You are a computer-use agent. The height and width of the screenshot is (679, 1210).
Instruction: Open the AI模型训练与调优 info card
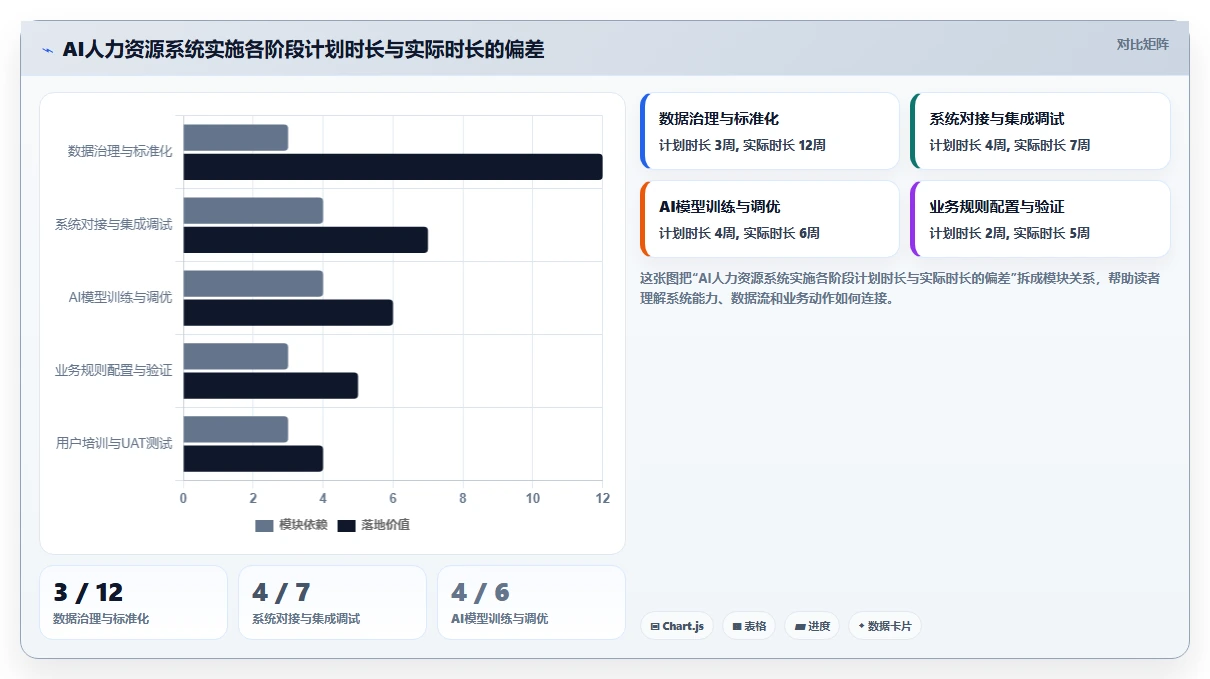pos(770,219)
